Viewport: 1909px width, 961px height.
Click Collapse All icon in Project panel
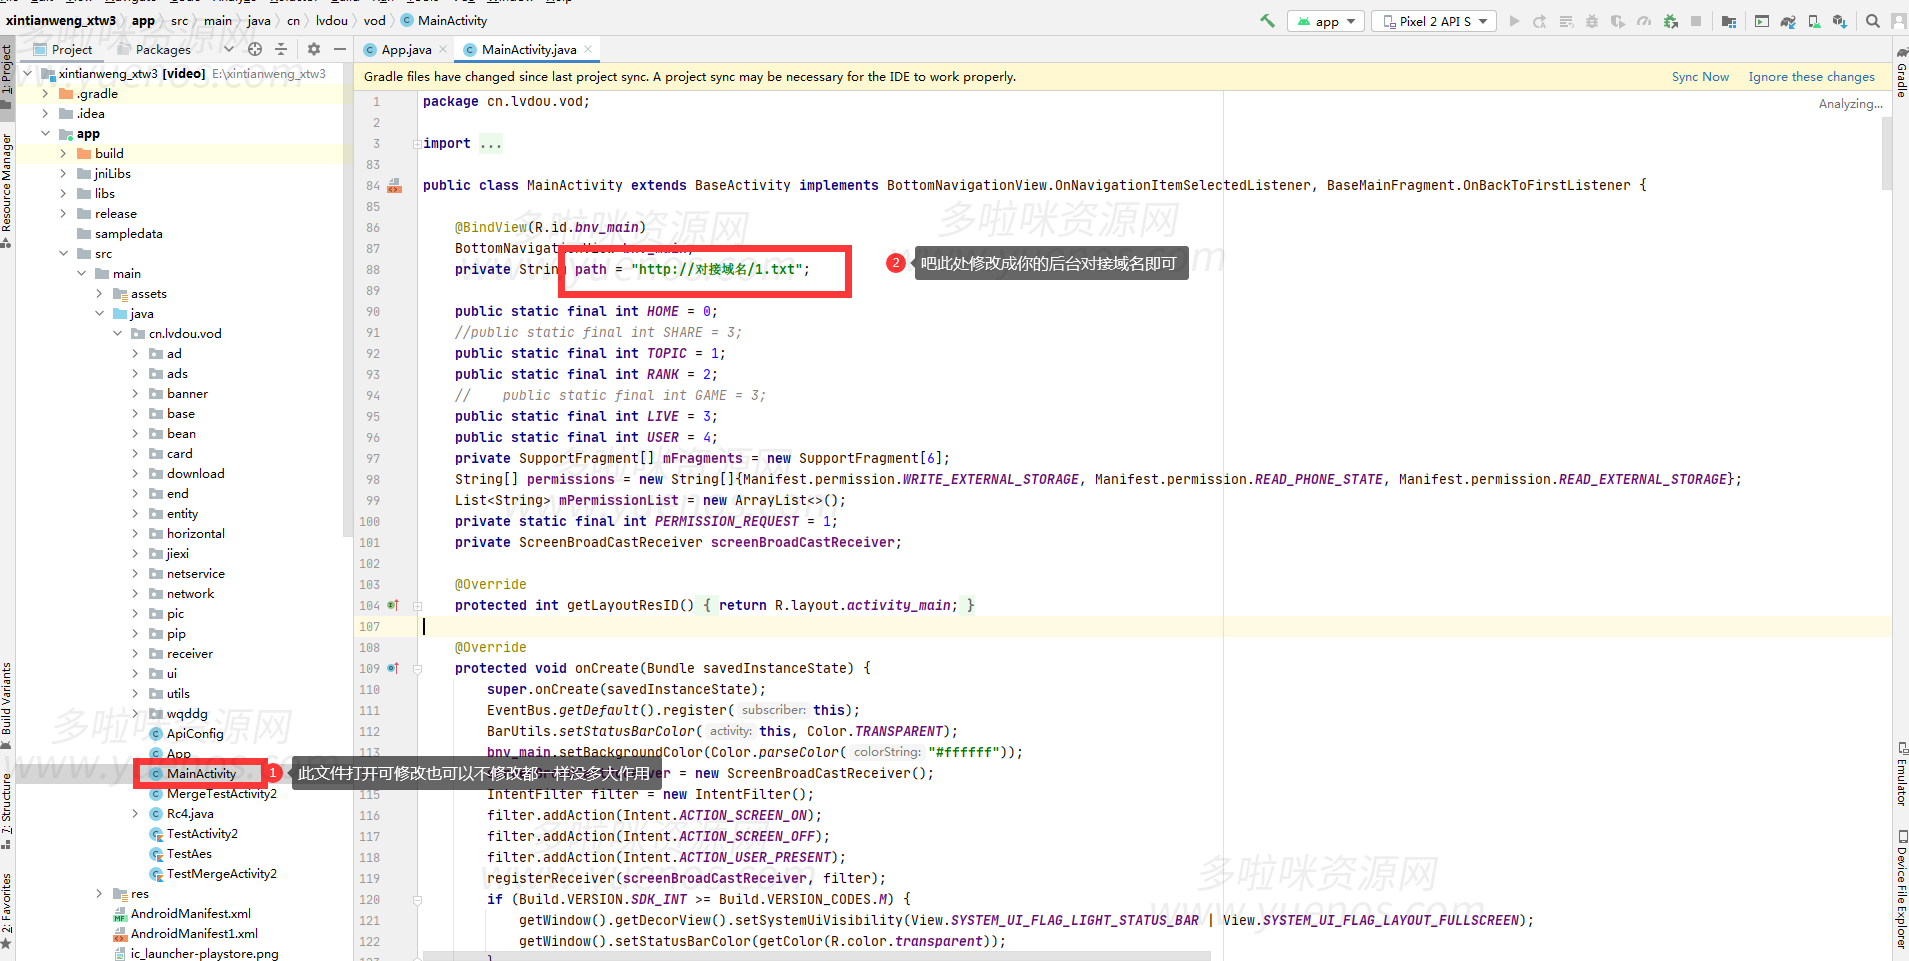[x=281, y=49]
